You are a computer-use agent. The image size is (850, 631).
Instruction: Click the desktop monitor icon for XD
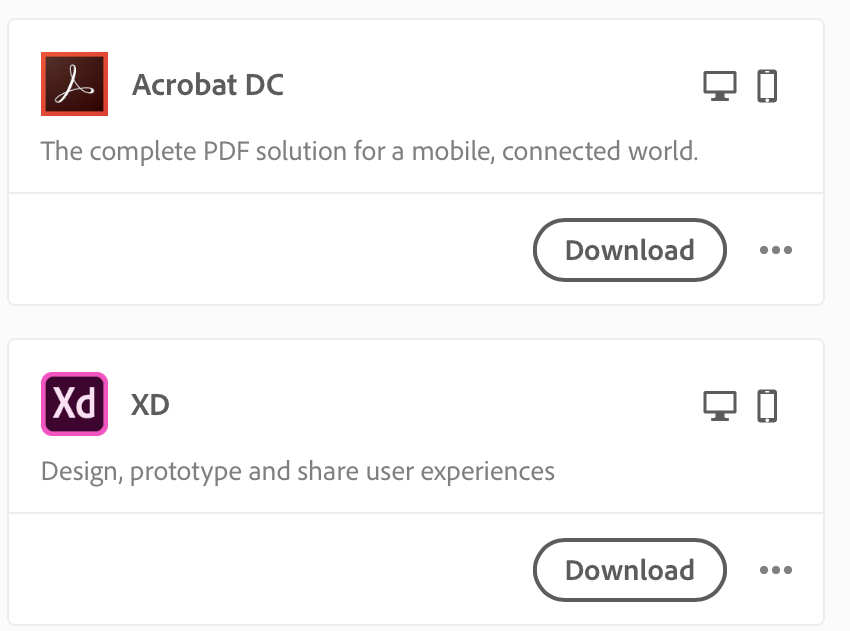[719, 406]
